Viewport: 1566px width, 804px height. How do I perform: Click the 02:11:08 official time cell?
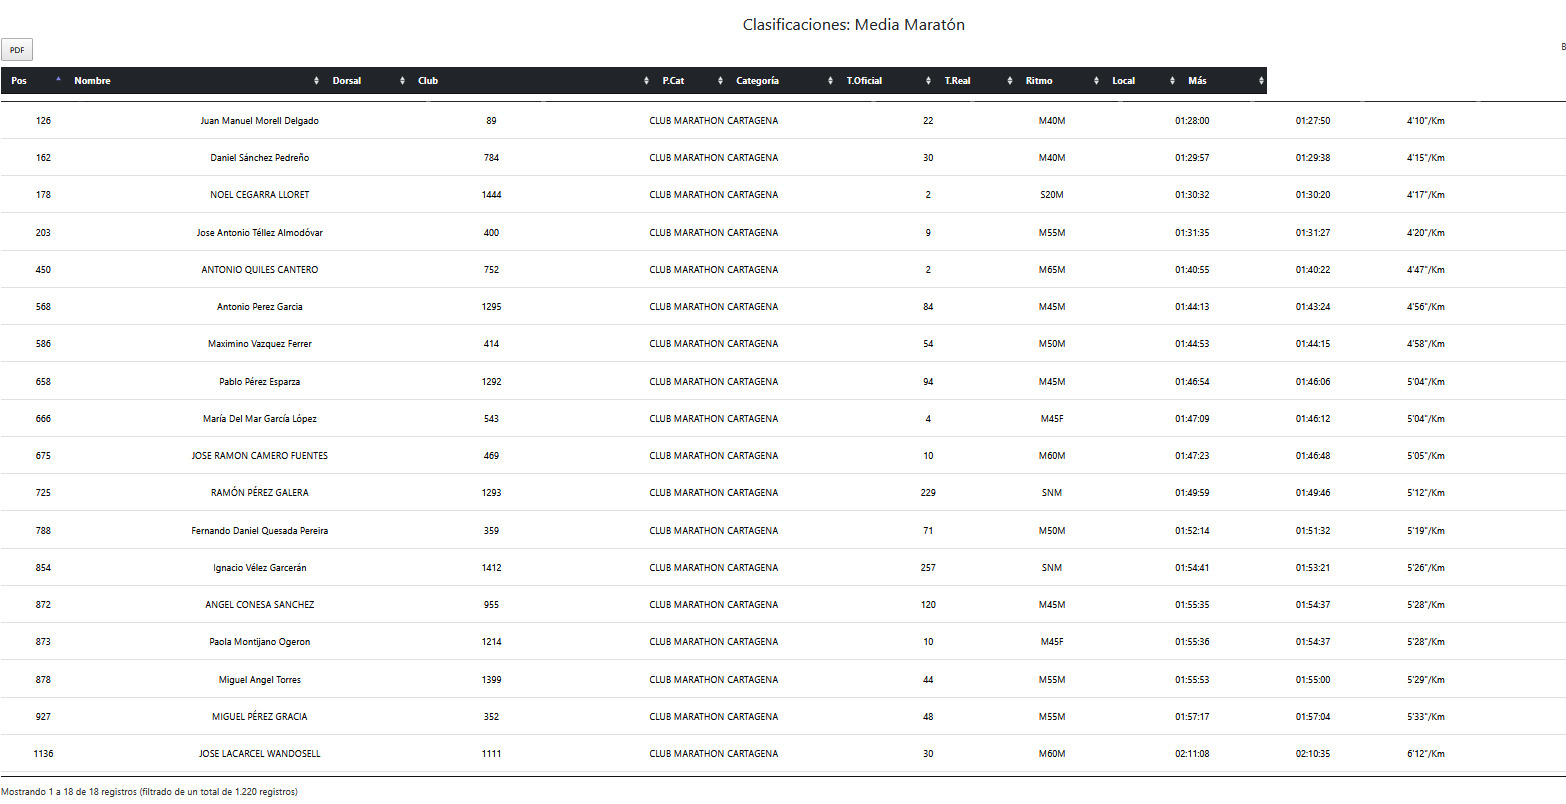click(x=1192, y=754)
